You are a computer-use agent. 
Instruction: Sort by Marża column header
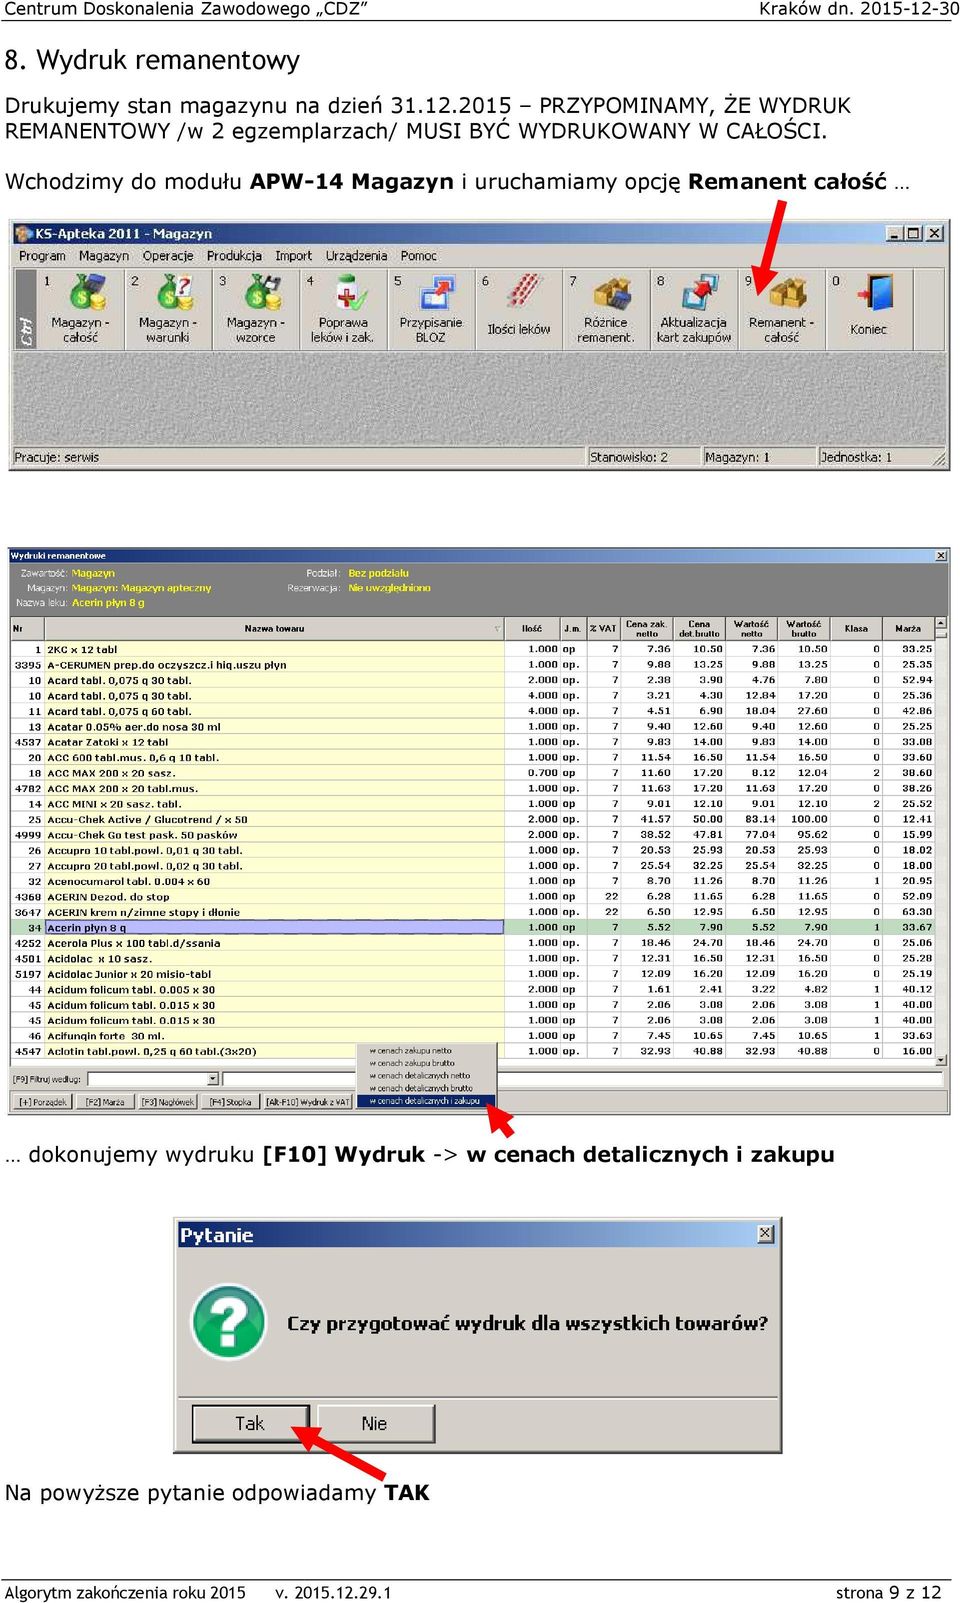[x=908, y=629]
